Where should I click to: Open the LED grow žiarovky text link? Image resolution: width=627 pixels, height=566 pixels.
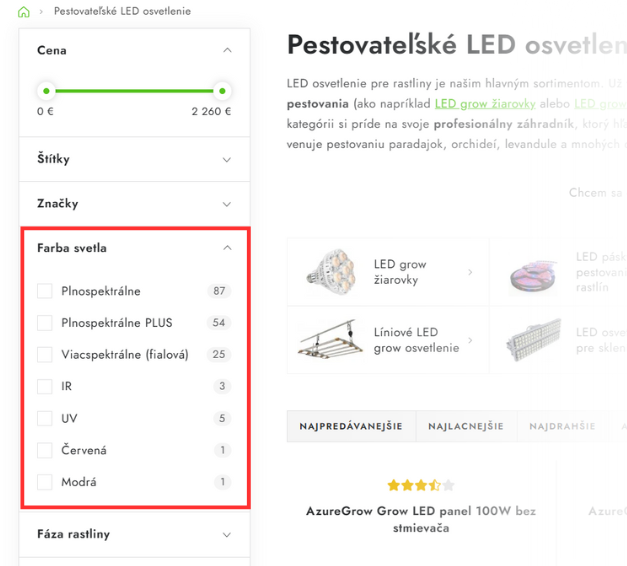tap(485, 104)
